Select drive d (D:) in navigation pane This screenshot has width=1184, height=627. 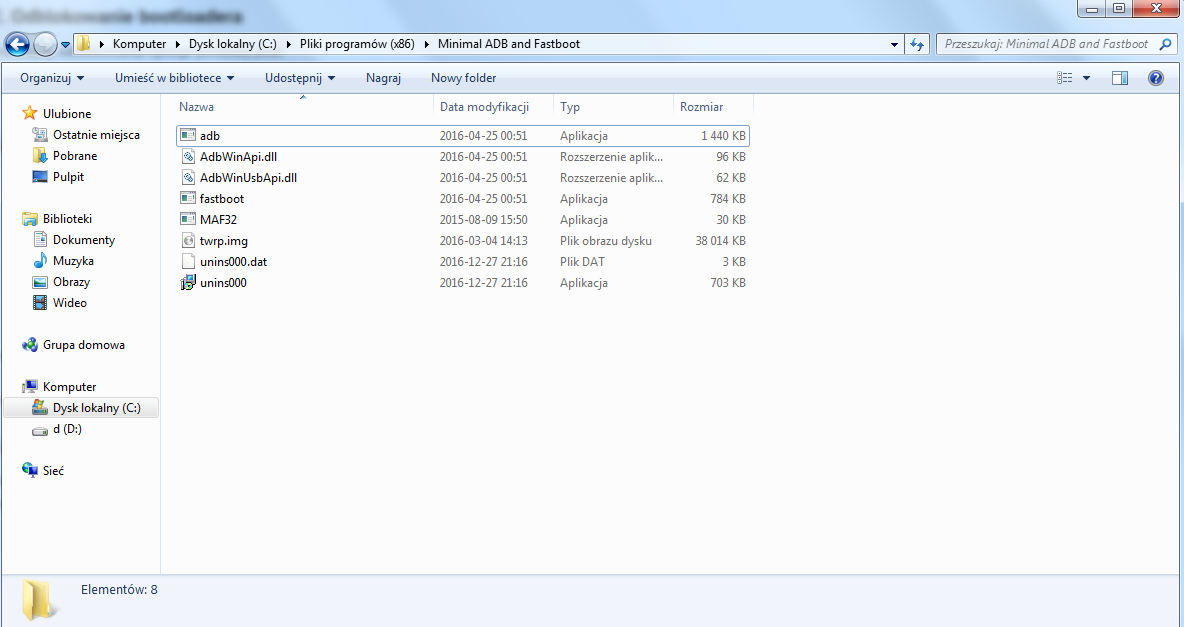point(67,429)
